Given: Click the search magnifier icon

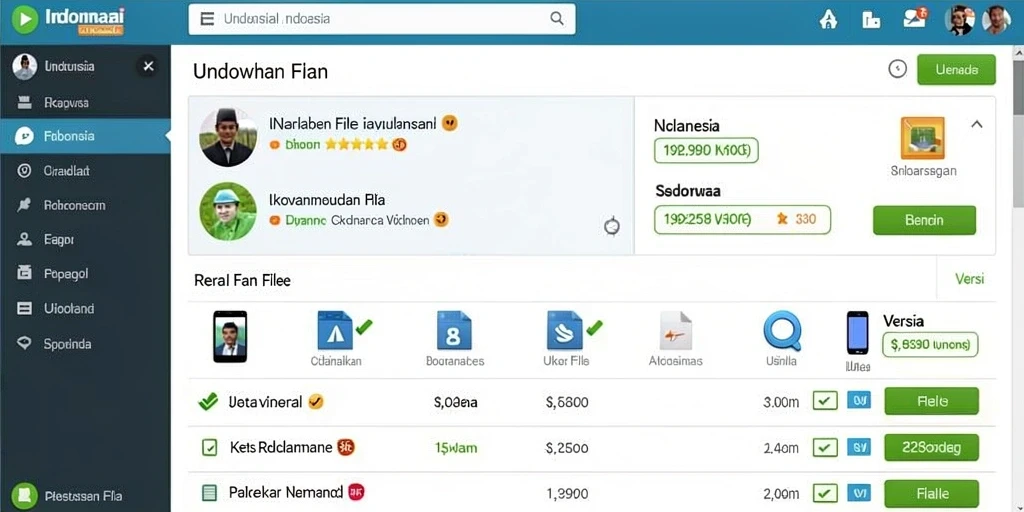Looking at the screenshot, I should 557,18.
